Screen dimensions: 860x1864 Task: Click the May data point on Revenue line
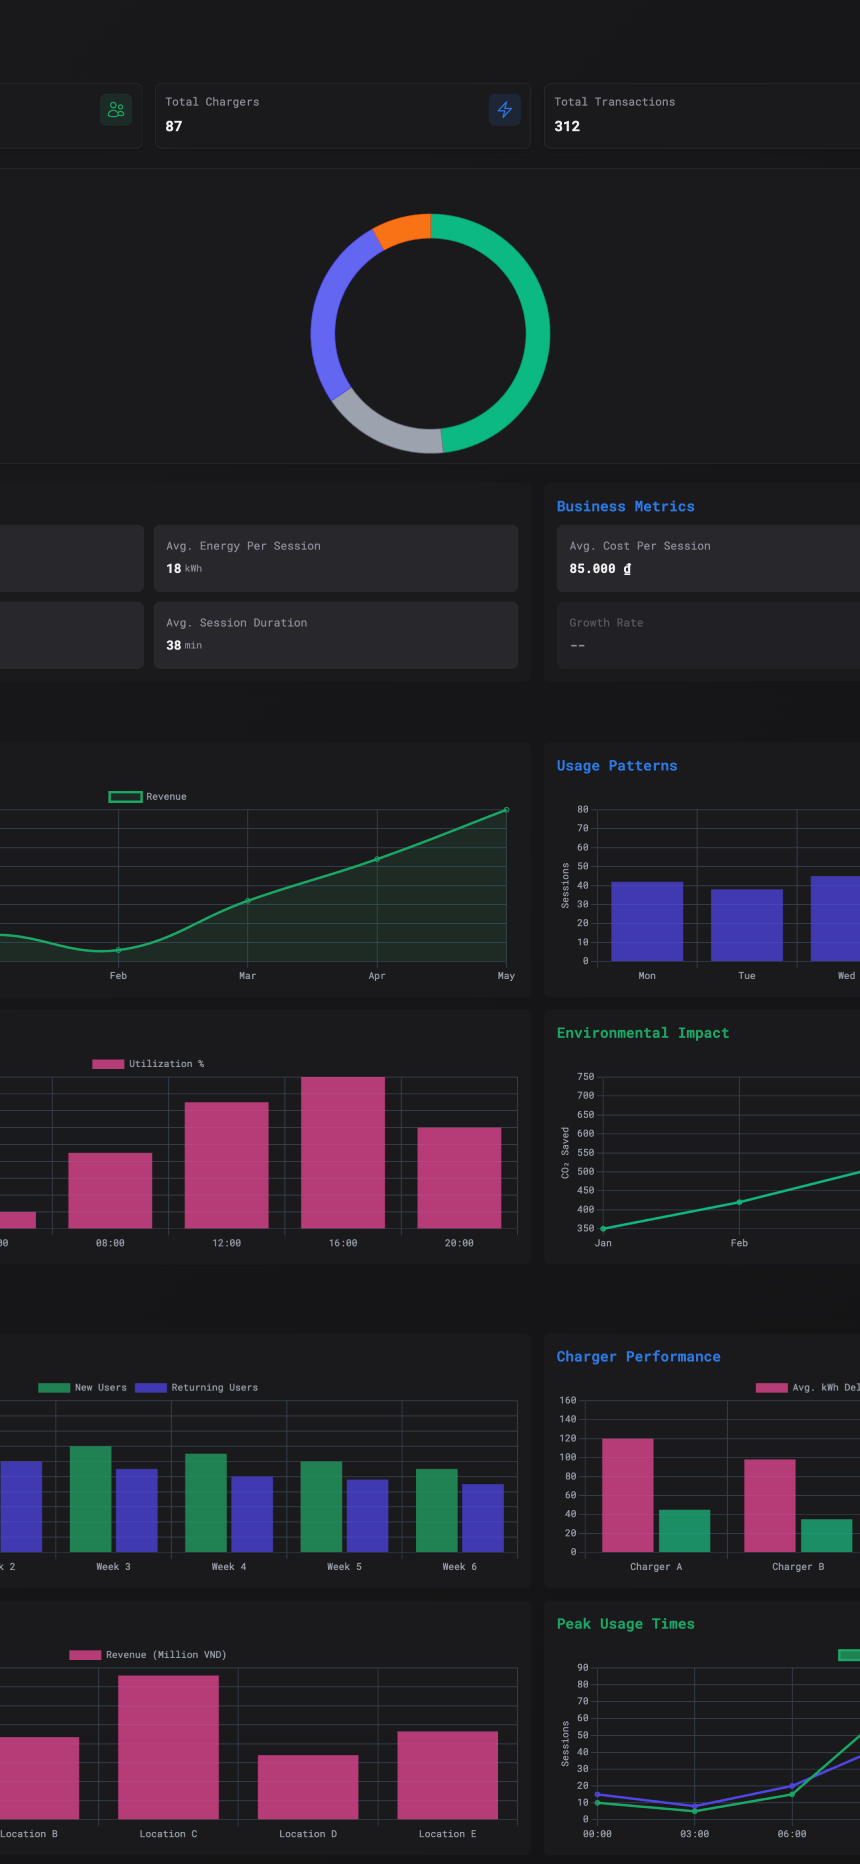pyautogui.click(x=506, y=810)
